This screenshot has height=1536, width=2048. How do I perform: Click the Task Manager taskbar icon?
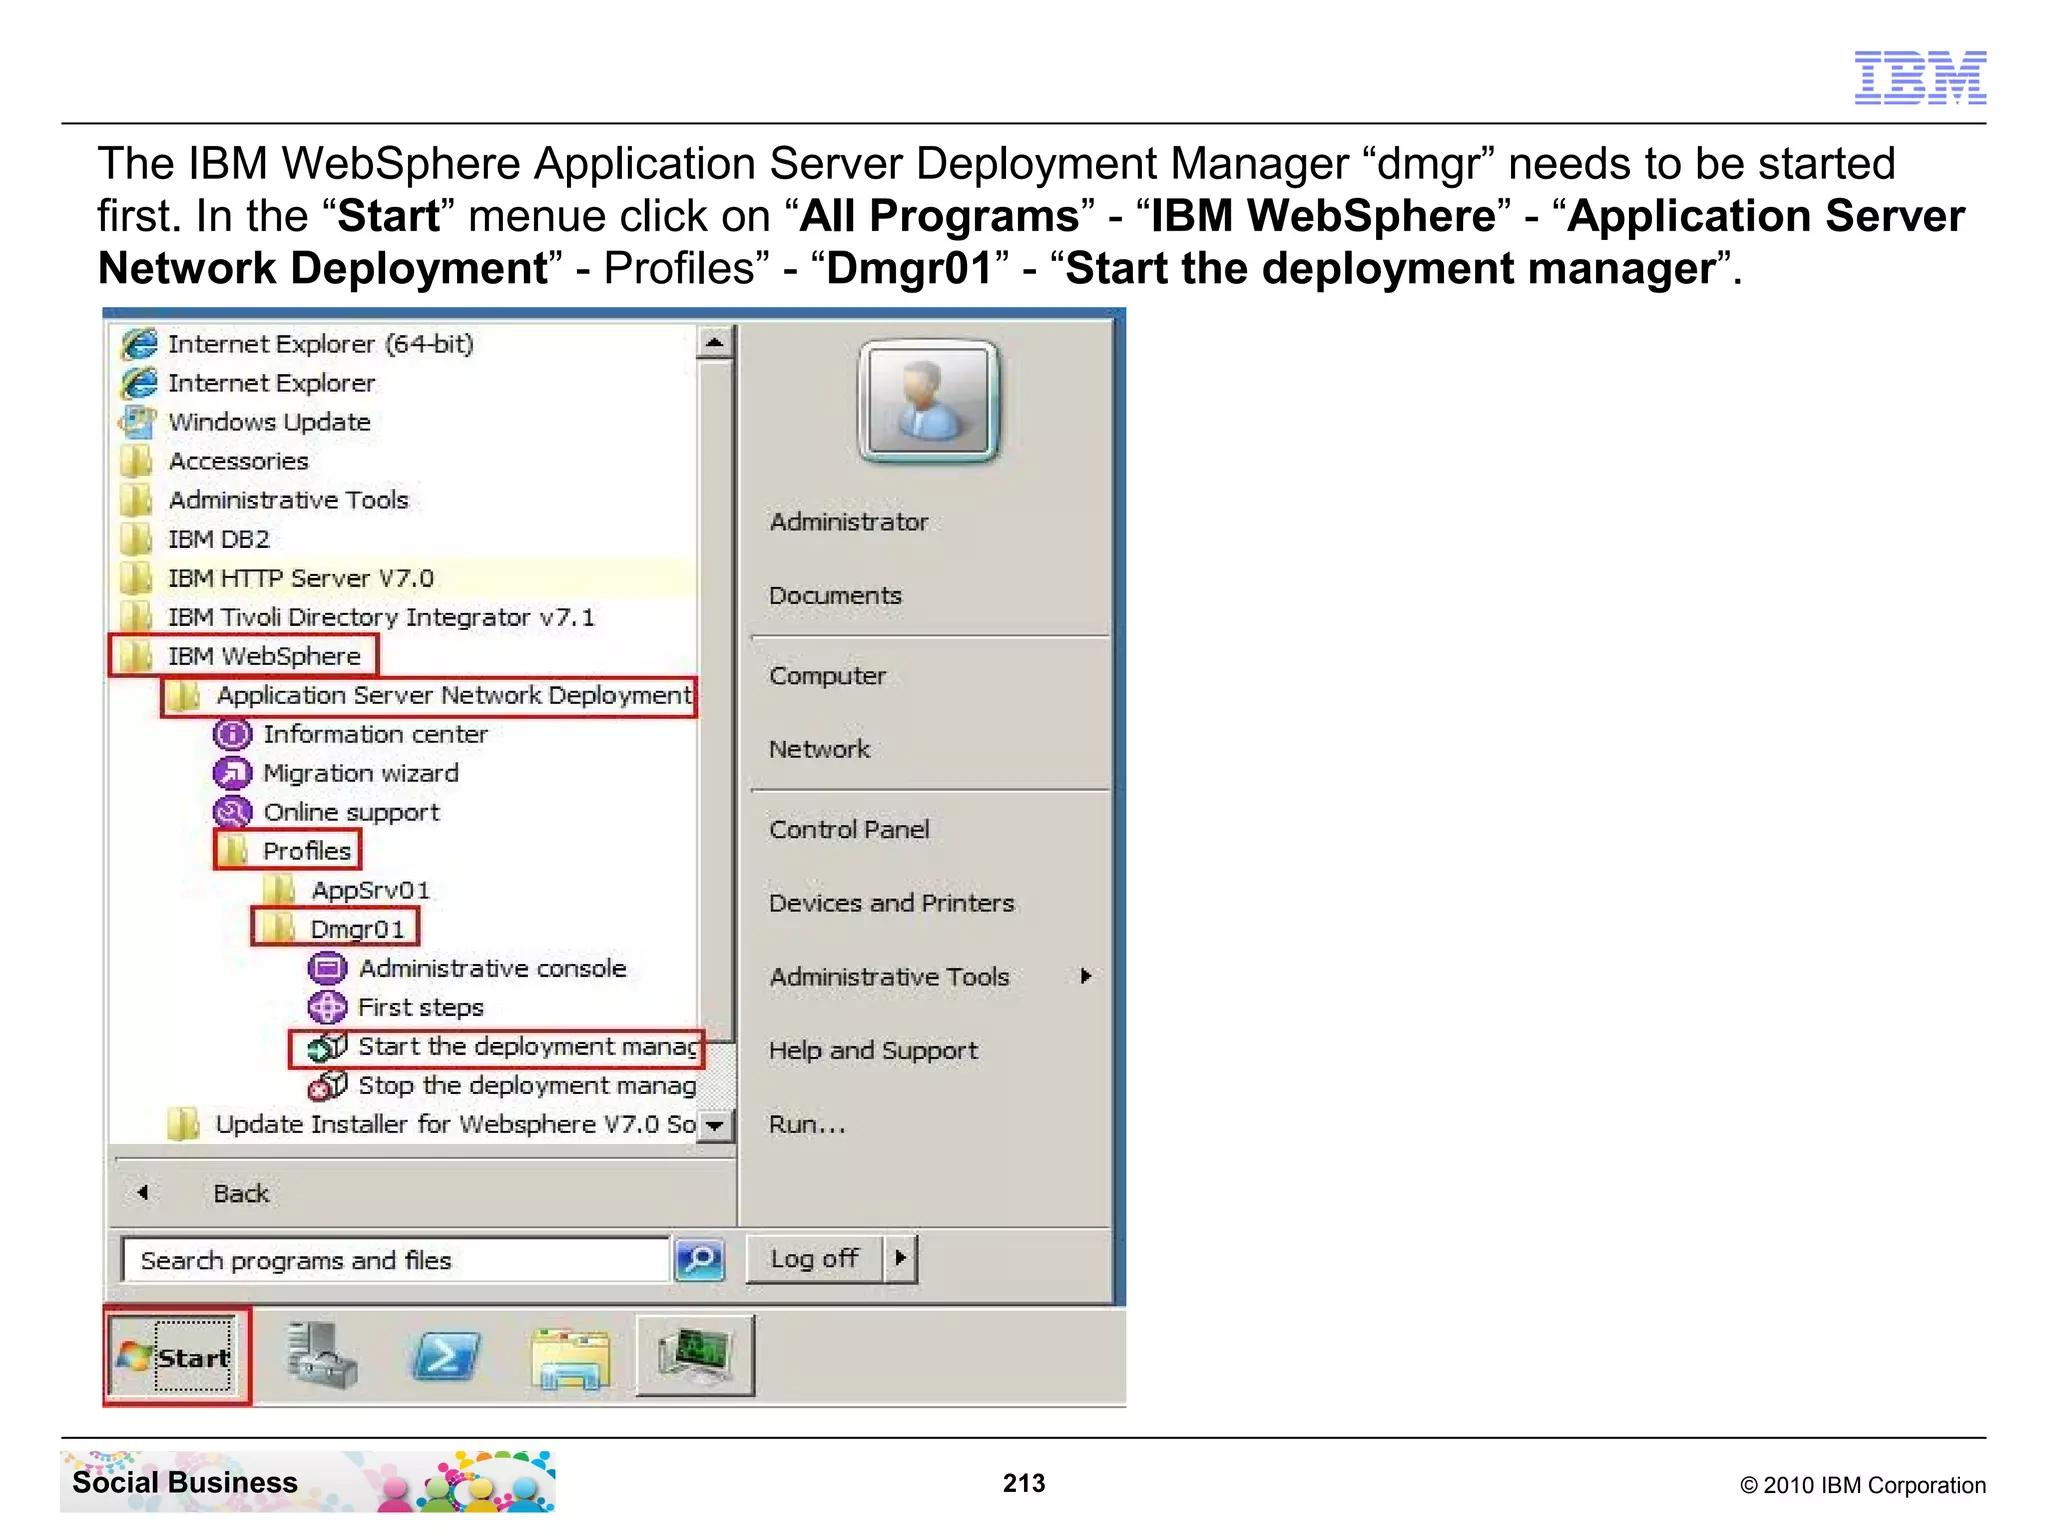[x=695, y=1356]
